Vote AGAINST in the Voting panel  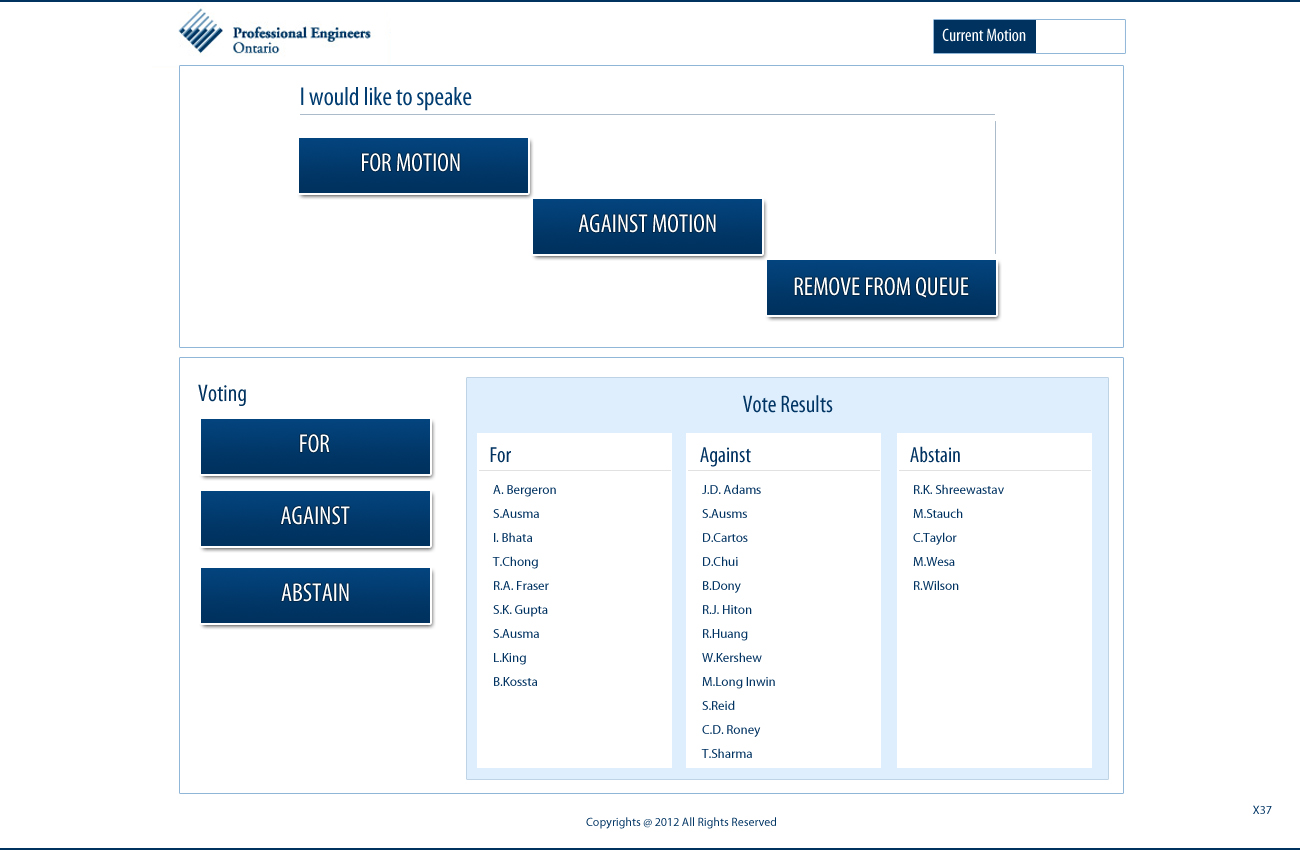pos(315,518)
